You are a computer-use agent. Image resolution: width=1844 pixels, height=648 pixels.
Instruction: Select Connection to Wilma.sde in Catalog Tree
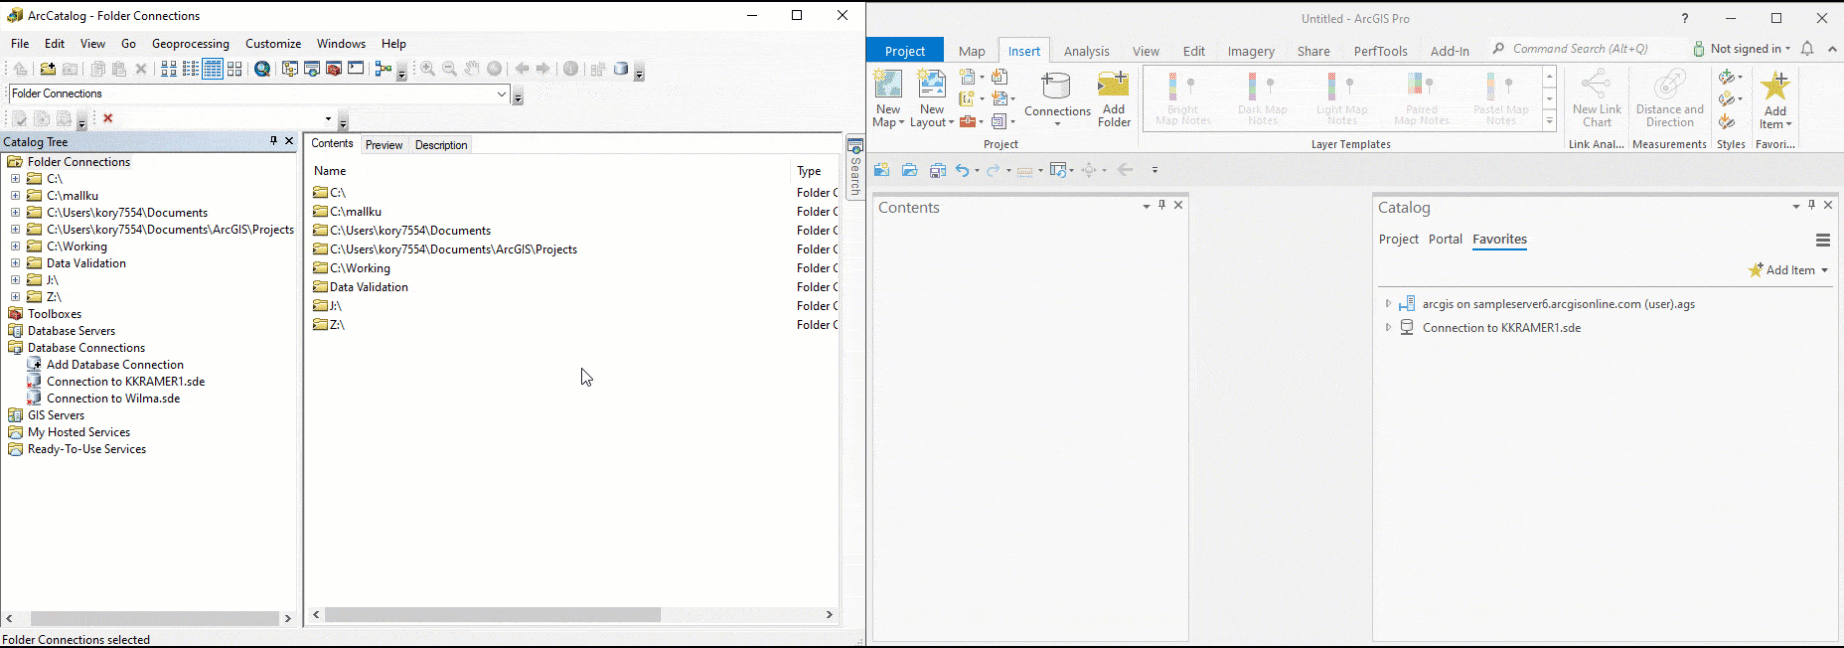point(113,398)
